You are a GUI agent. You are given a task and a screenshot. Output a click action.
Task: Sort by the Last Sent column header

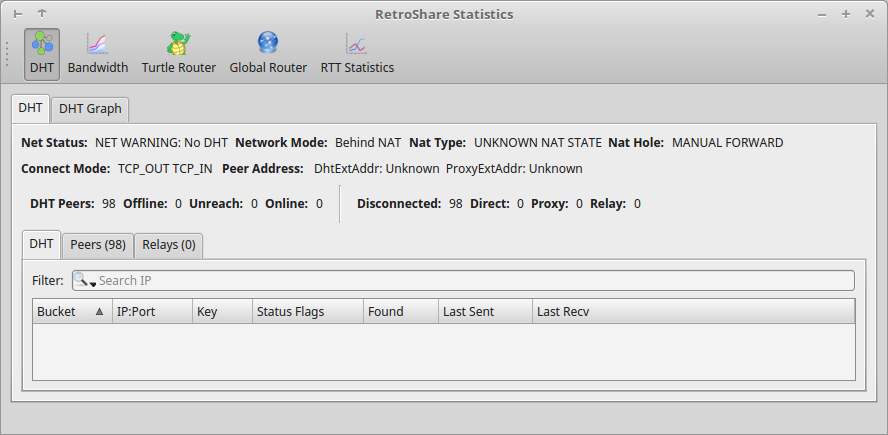485,312
